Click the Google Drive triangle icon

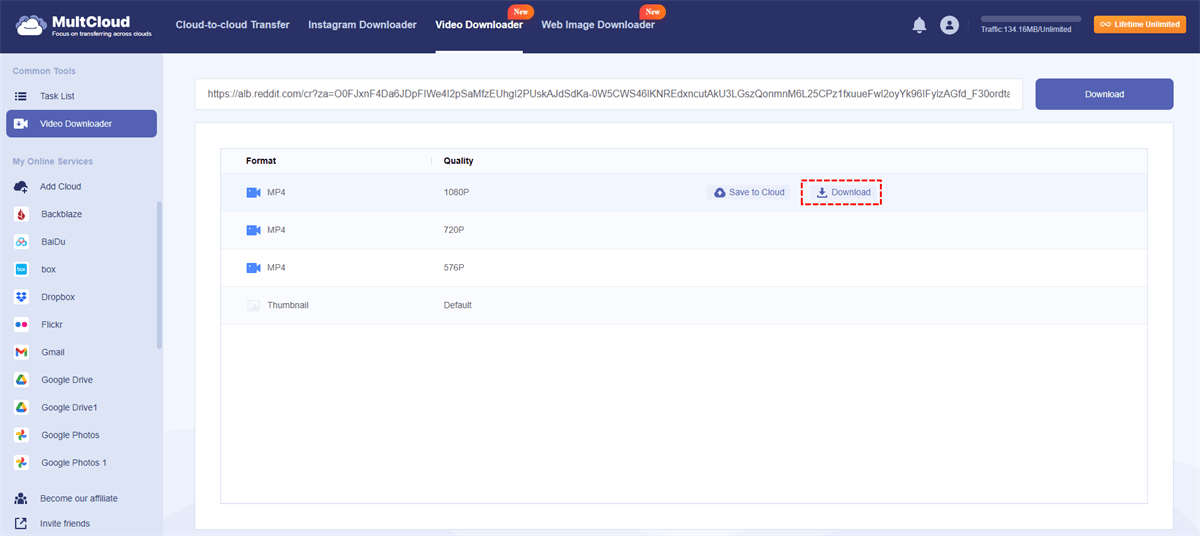coord(20,380)
